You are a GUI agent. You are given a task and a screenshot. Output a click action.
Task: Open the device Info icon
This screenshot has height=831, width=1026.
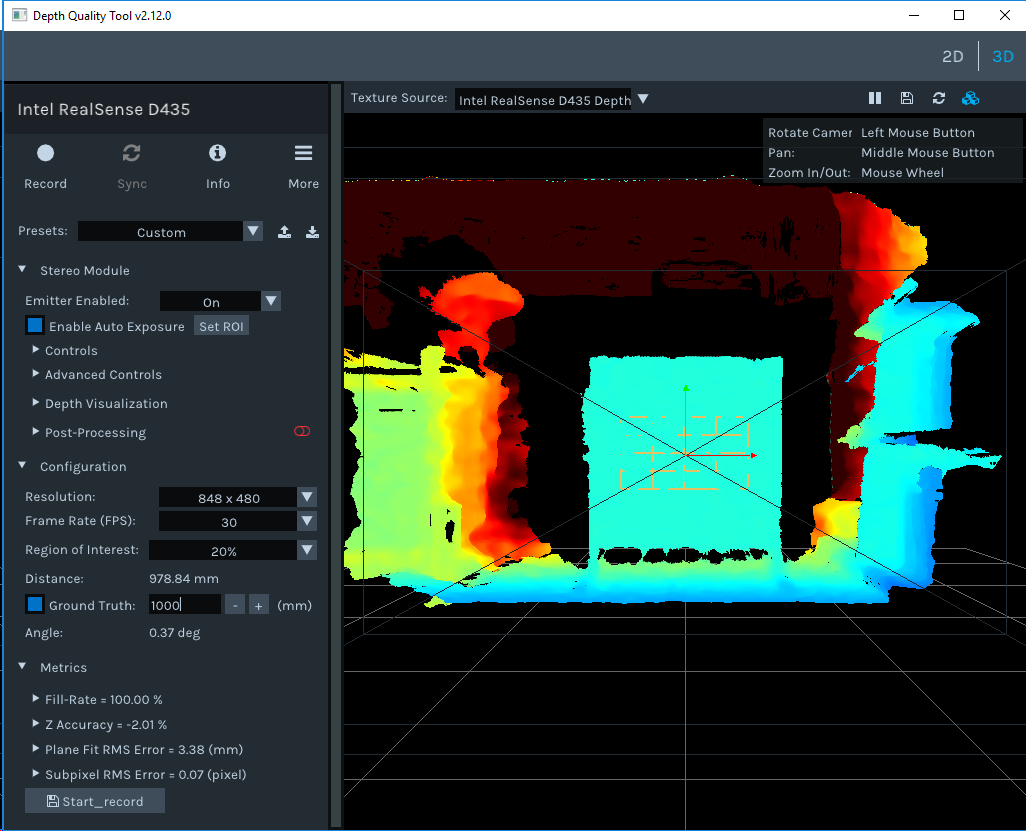pos(217,153)
